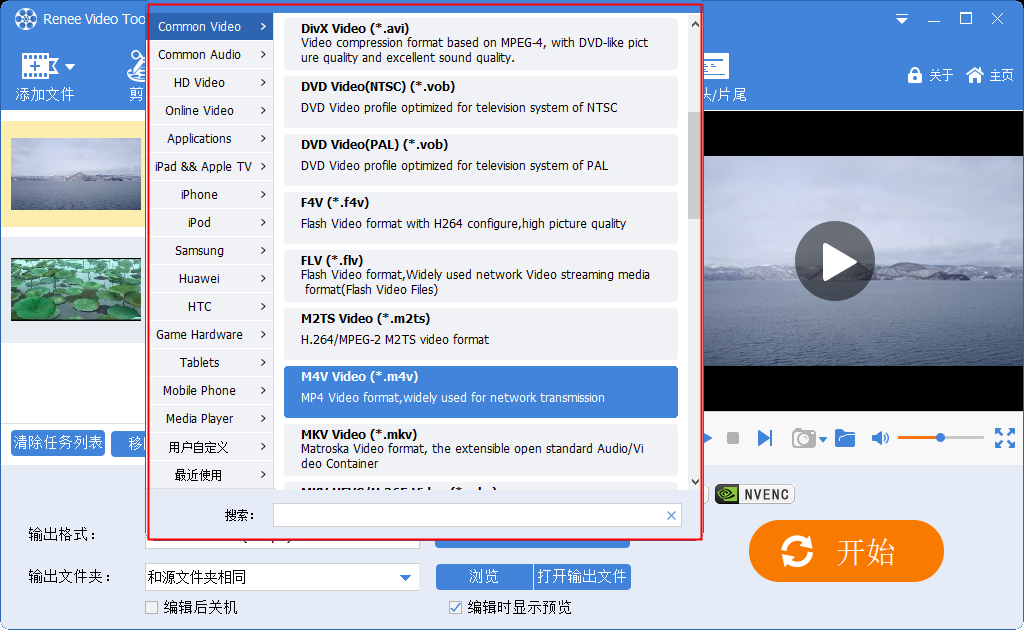The height and width of the screenshot is (630, 1024).
Task: Select the Media Player category
Action: pos(212,419)
